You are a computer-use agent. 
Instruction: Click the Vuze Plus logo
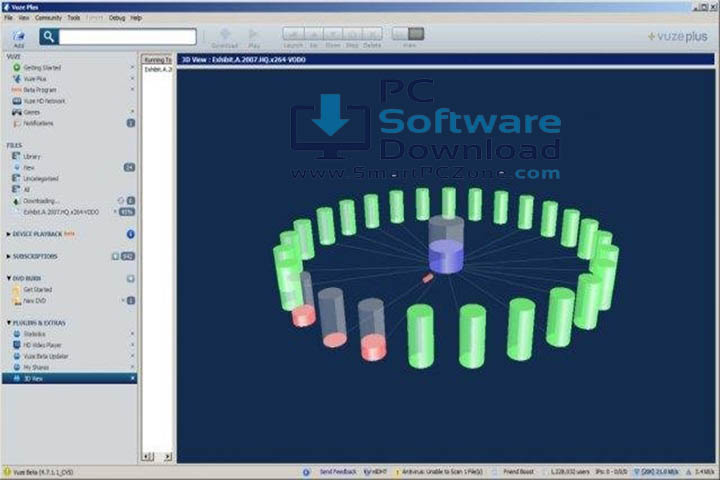pos(677,36)
